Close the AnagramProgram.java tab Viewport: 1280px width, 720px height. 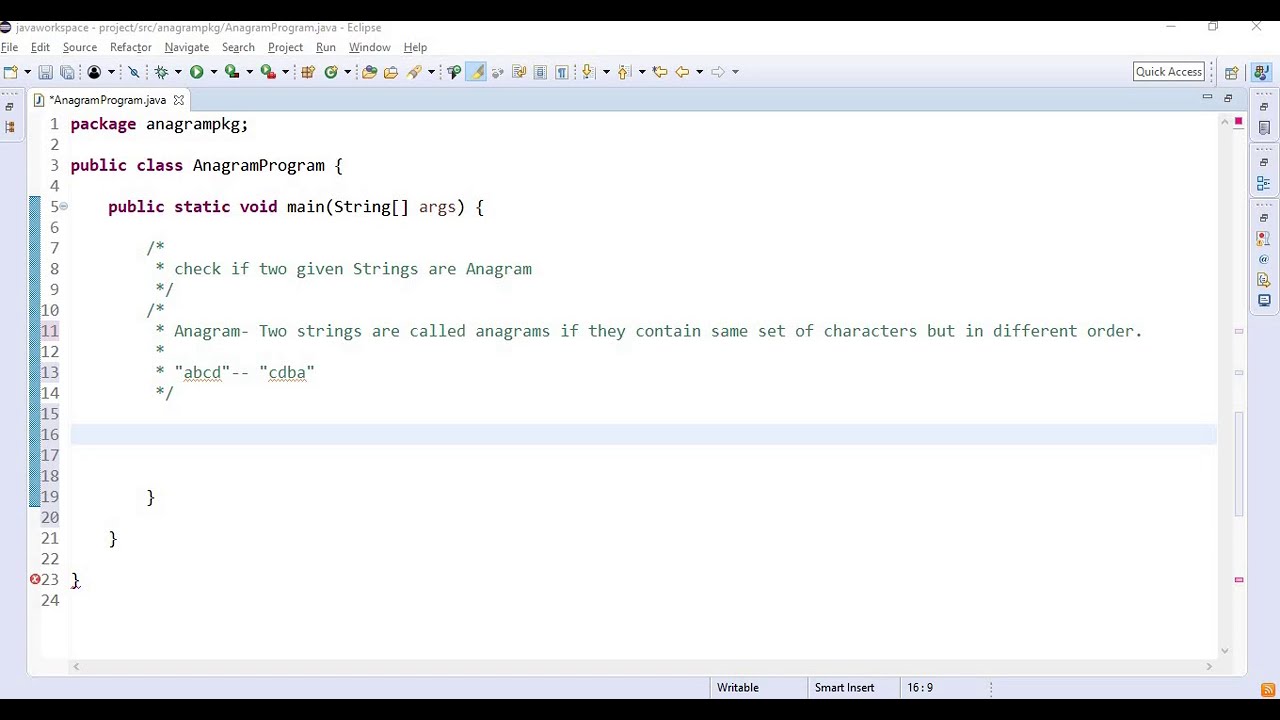(x=179, y=100)
